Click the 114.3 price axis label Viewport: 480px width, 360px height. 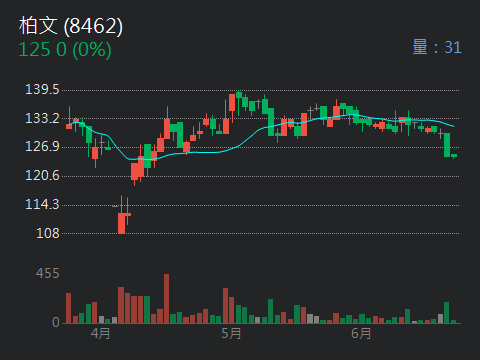42,204
